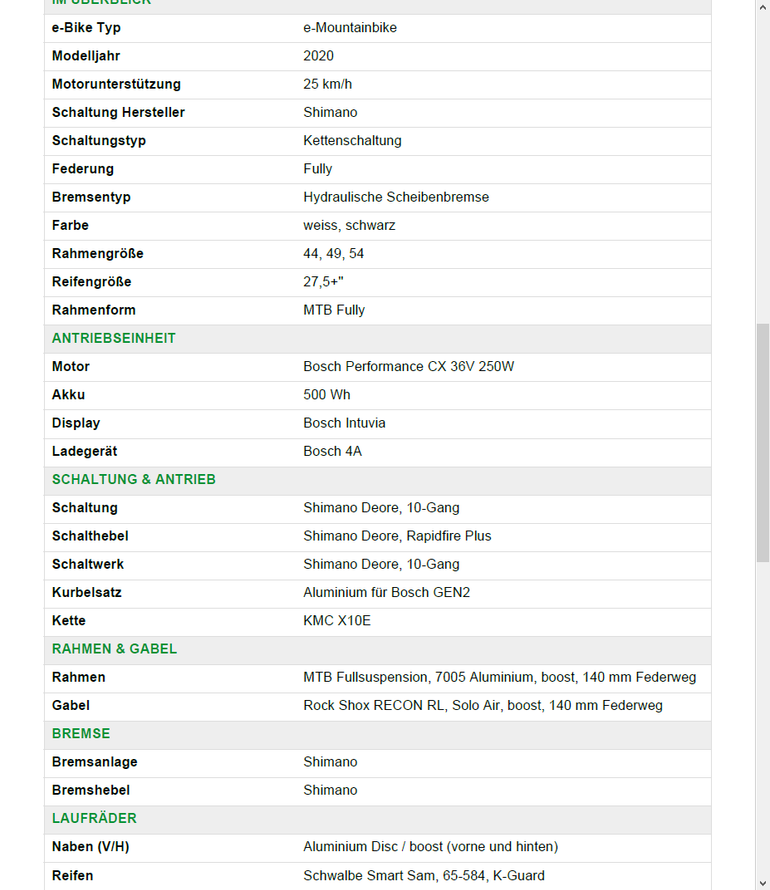Select 'Shimano' in Schaltung Hersteller row

[x=330, y=112]
